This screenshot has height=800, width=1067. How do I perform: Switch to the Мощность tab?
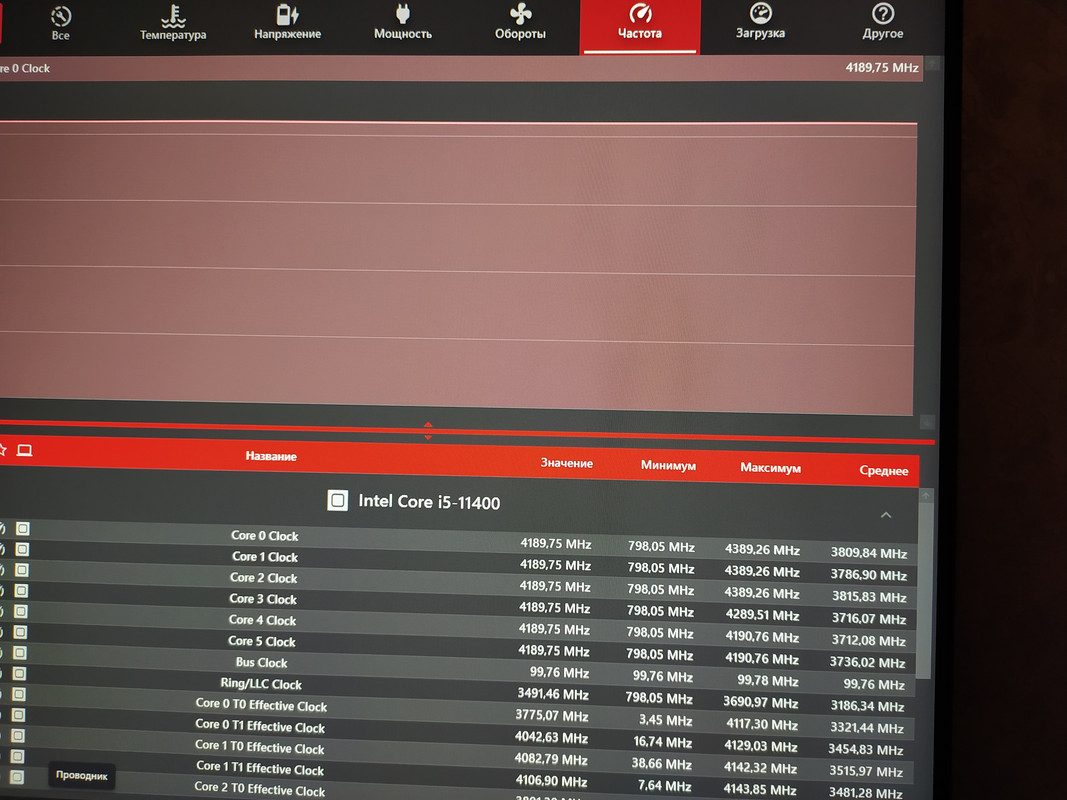[x=403, y=23]
